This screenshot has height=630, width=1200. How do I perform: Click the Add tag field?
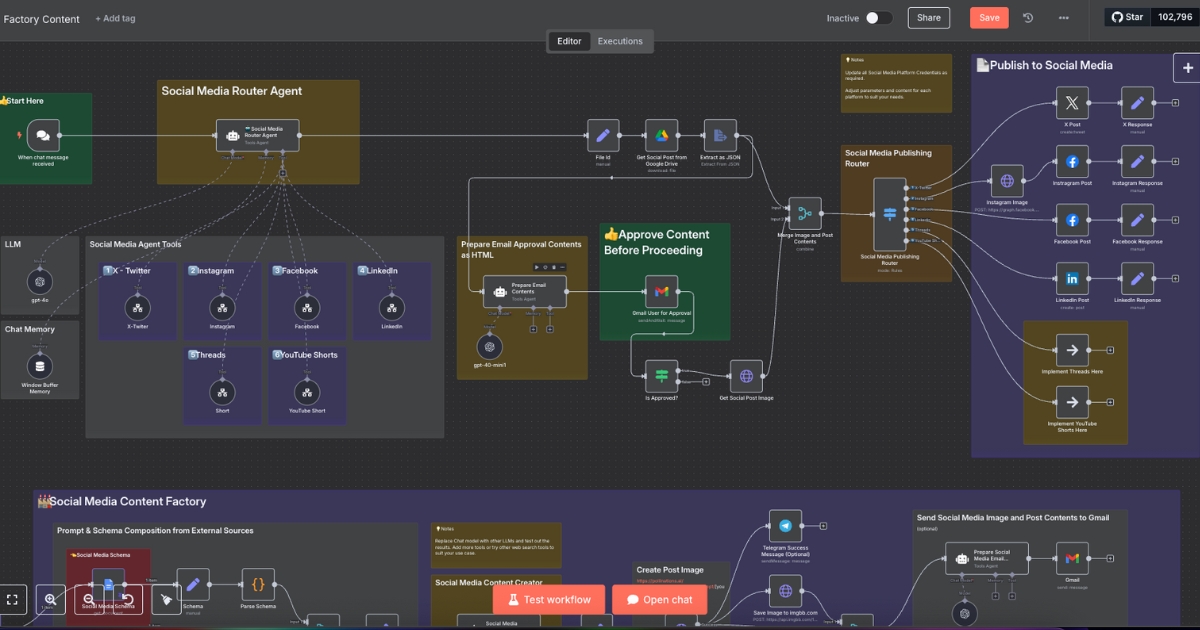[115, 19]
